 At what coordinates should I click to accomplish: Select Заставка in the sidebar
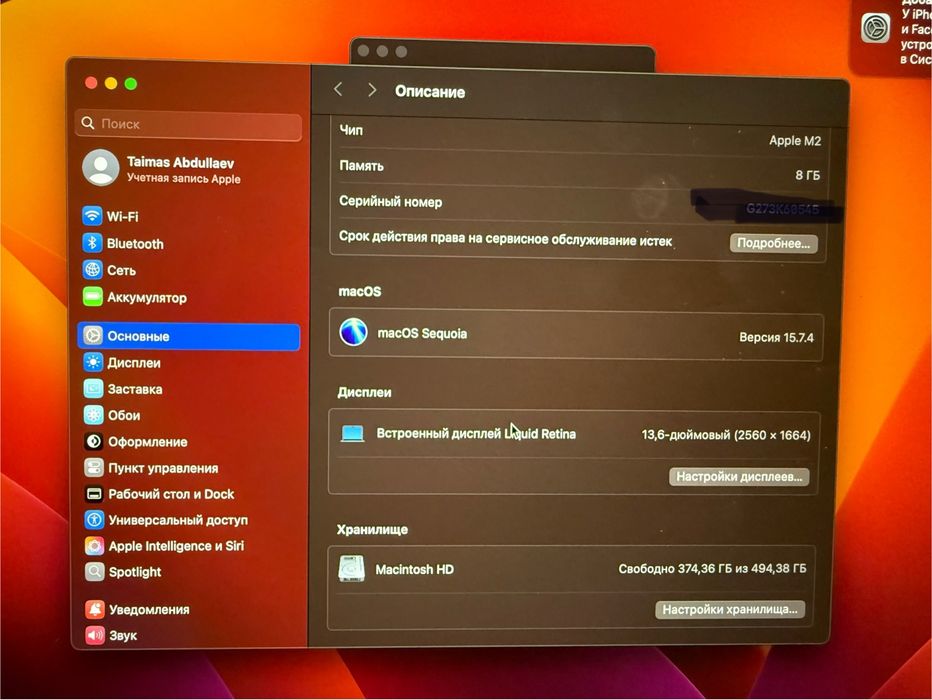pyautogui.click(x=189, y=389)
